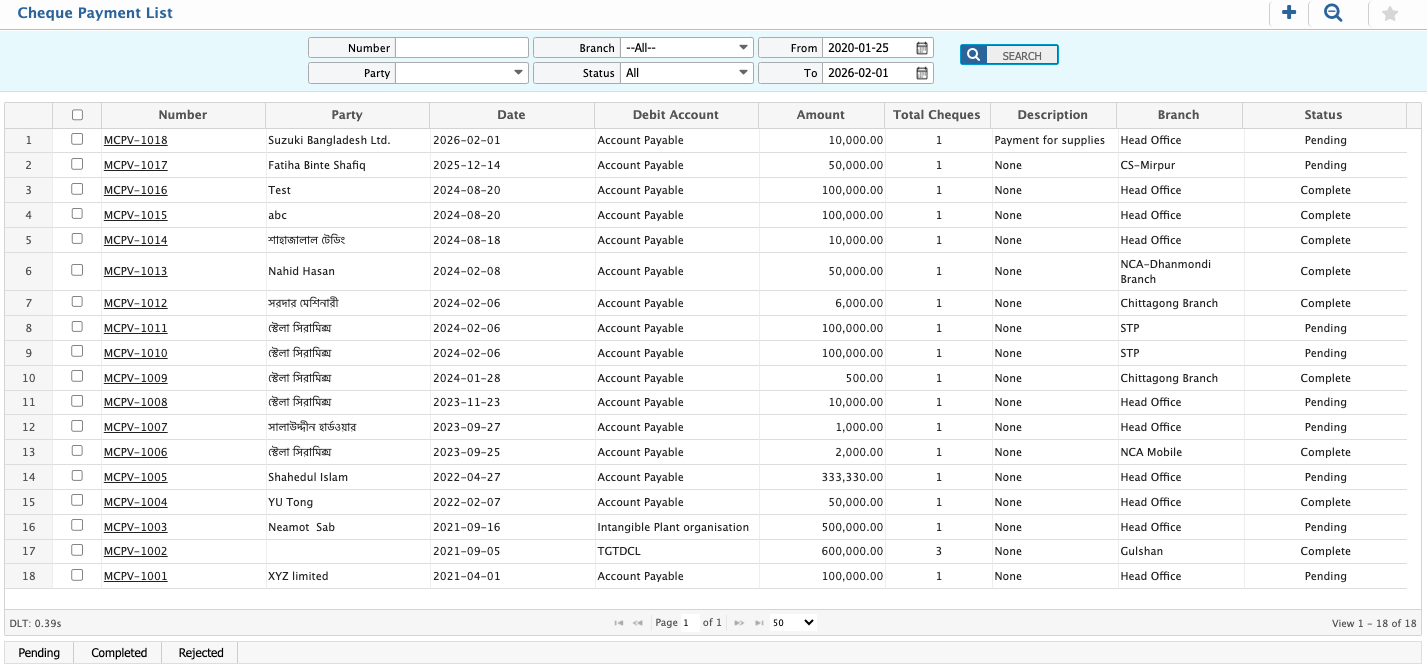Click the plus icon to add cheque payment
The height and width of the screenshot is (665, 1427).
1289,13
